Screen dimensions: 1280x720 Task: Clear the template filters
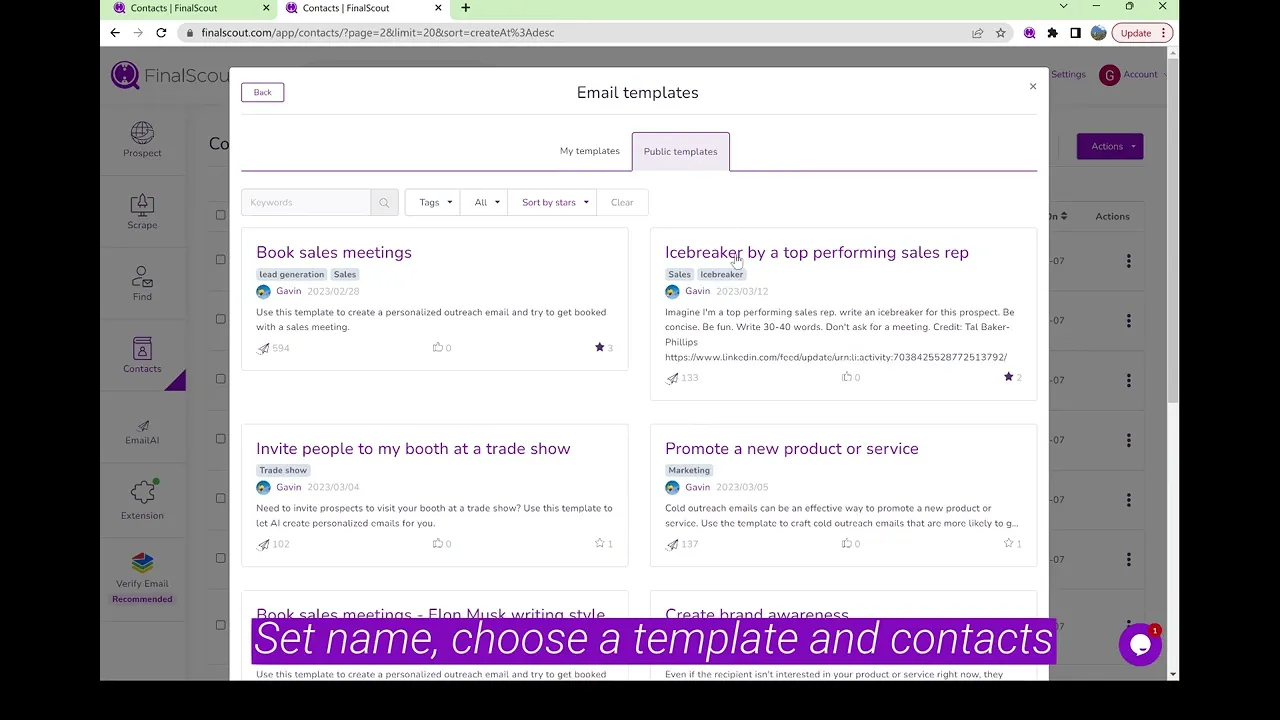[622, 203]
